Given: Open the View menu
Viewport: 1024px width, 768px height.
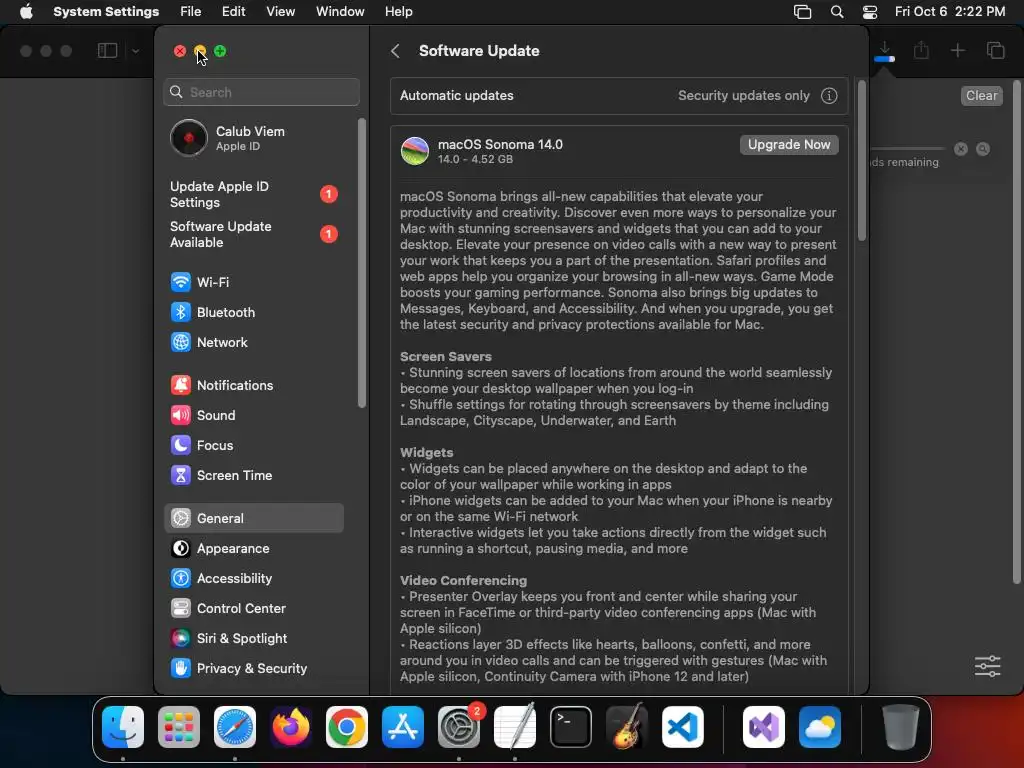Looking at the screenshot, I should [x=281, y=12].
